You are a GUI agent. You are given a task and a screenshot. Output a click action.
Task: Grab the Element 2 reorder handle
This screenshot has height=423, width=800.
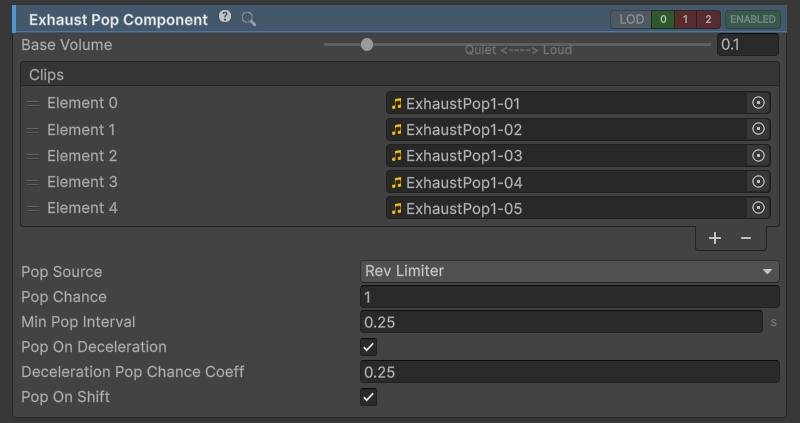(33, 156)
